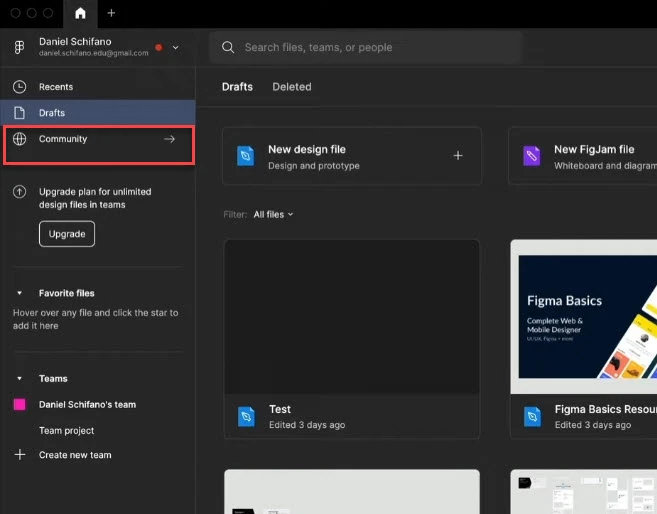Click the search magnifier icon

point(228,47)
